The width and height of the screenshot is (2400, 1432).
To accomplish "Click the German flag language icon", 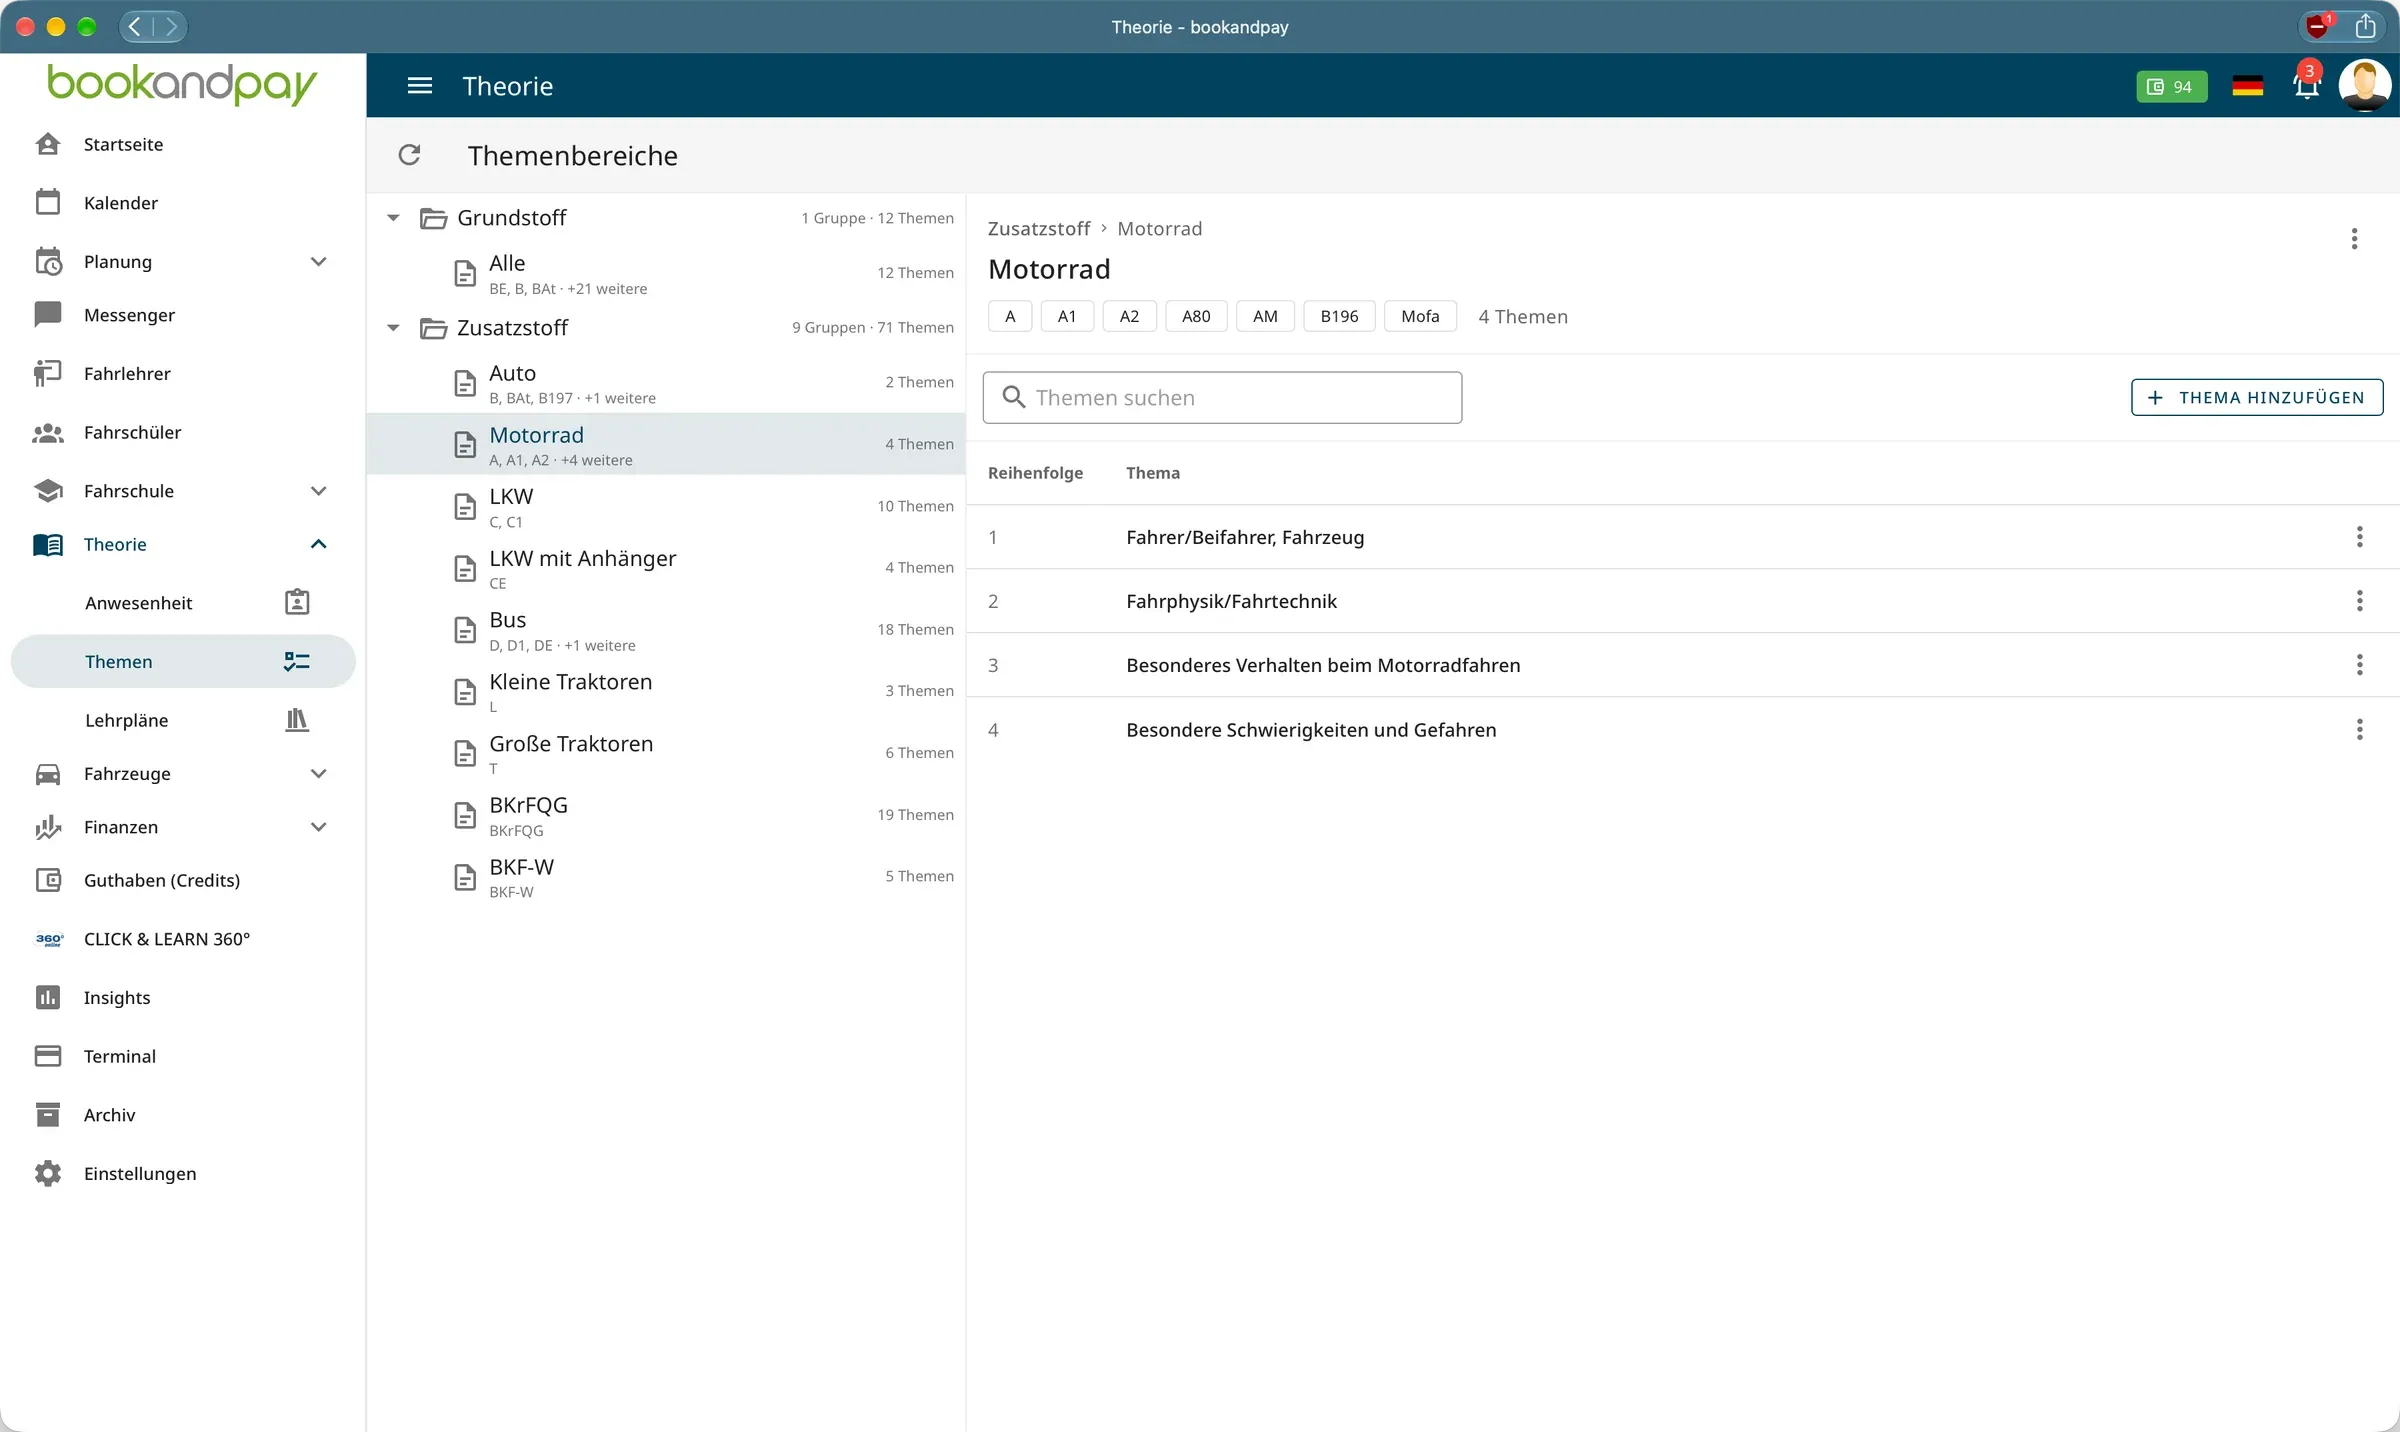I will point(2247,86).
